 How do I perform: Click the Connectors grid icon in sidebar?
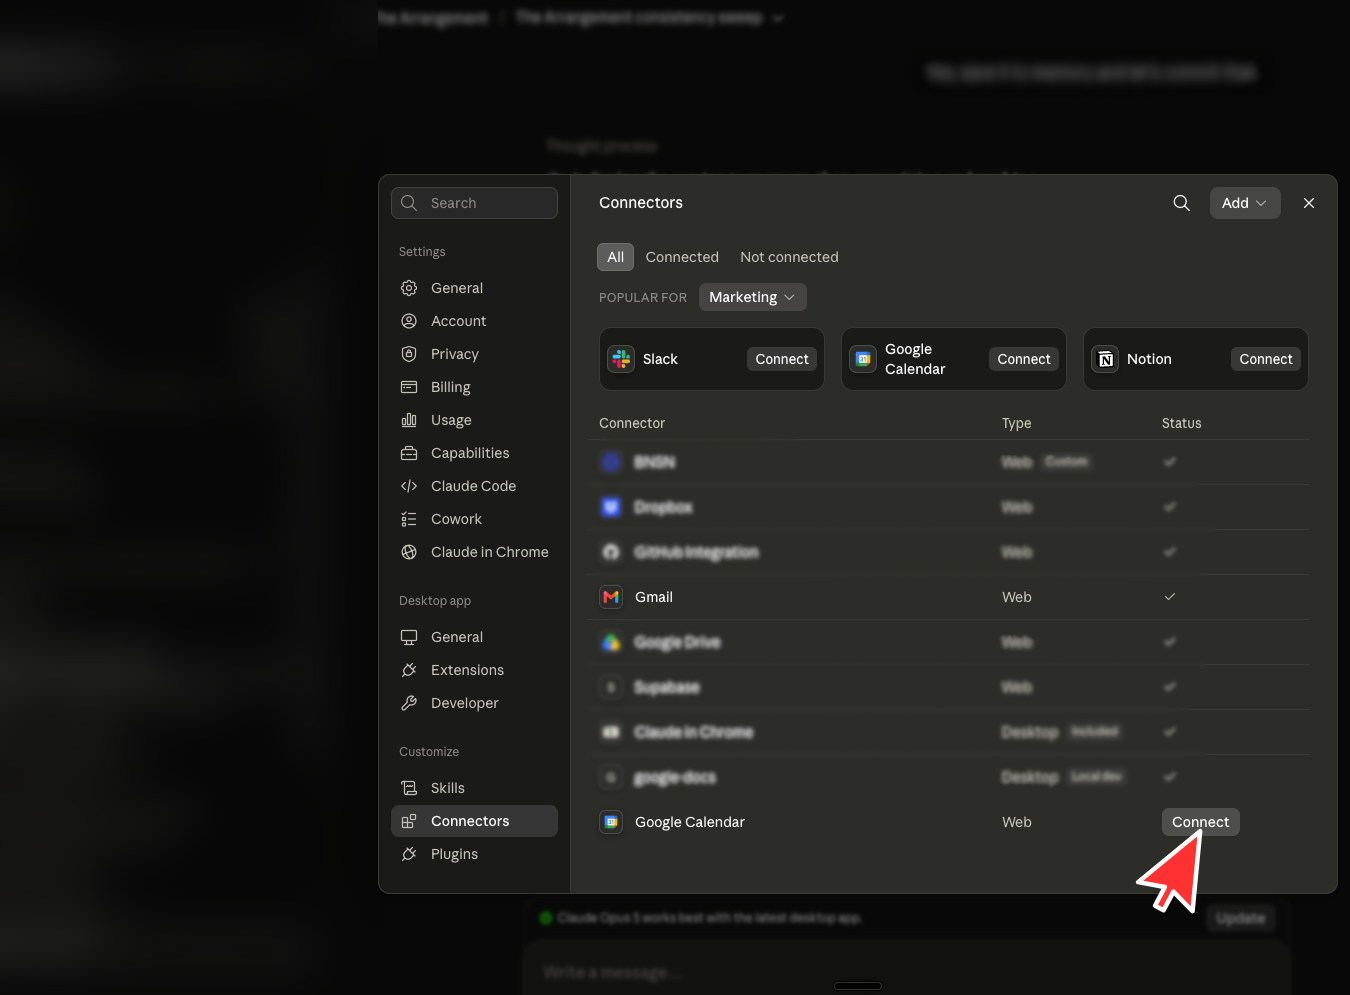coord(409,821)
